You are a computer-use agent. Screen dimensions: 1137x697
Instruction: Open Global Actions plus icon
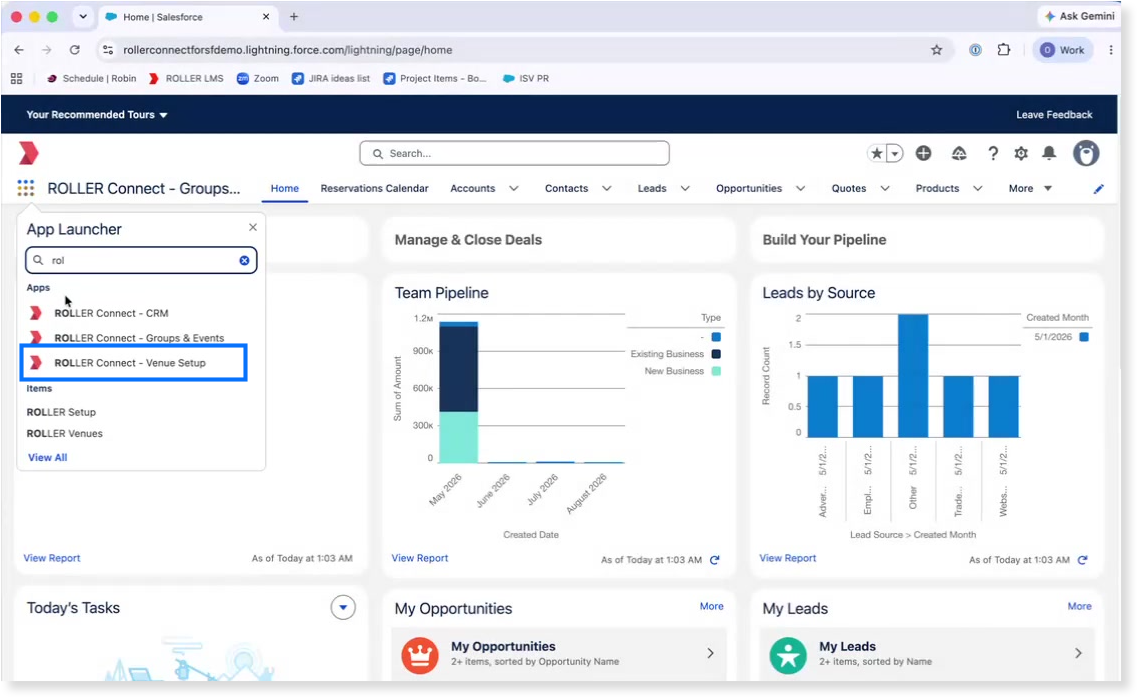click(x=923, y=153)
